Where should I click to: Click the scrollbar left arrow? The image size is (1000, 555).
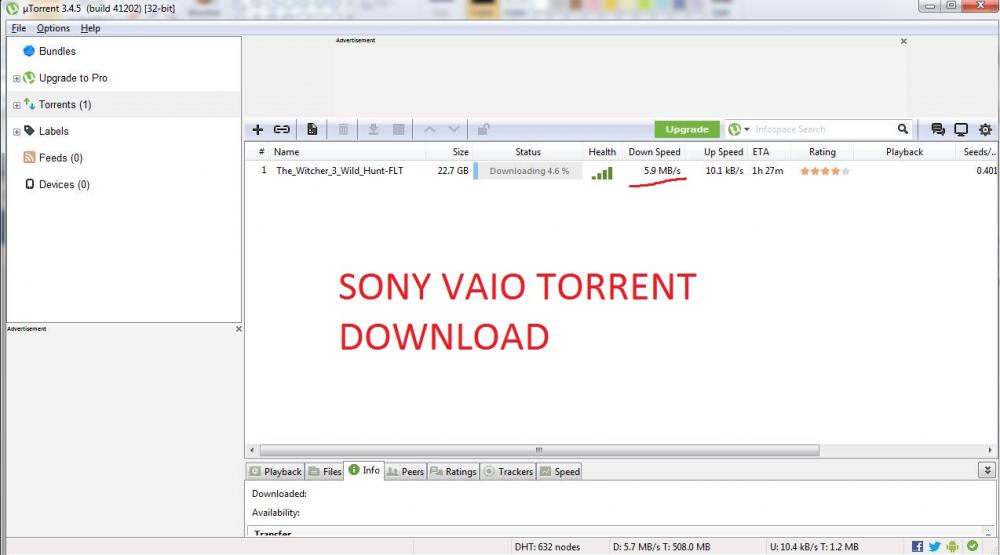252,450
